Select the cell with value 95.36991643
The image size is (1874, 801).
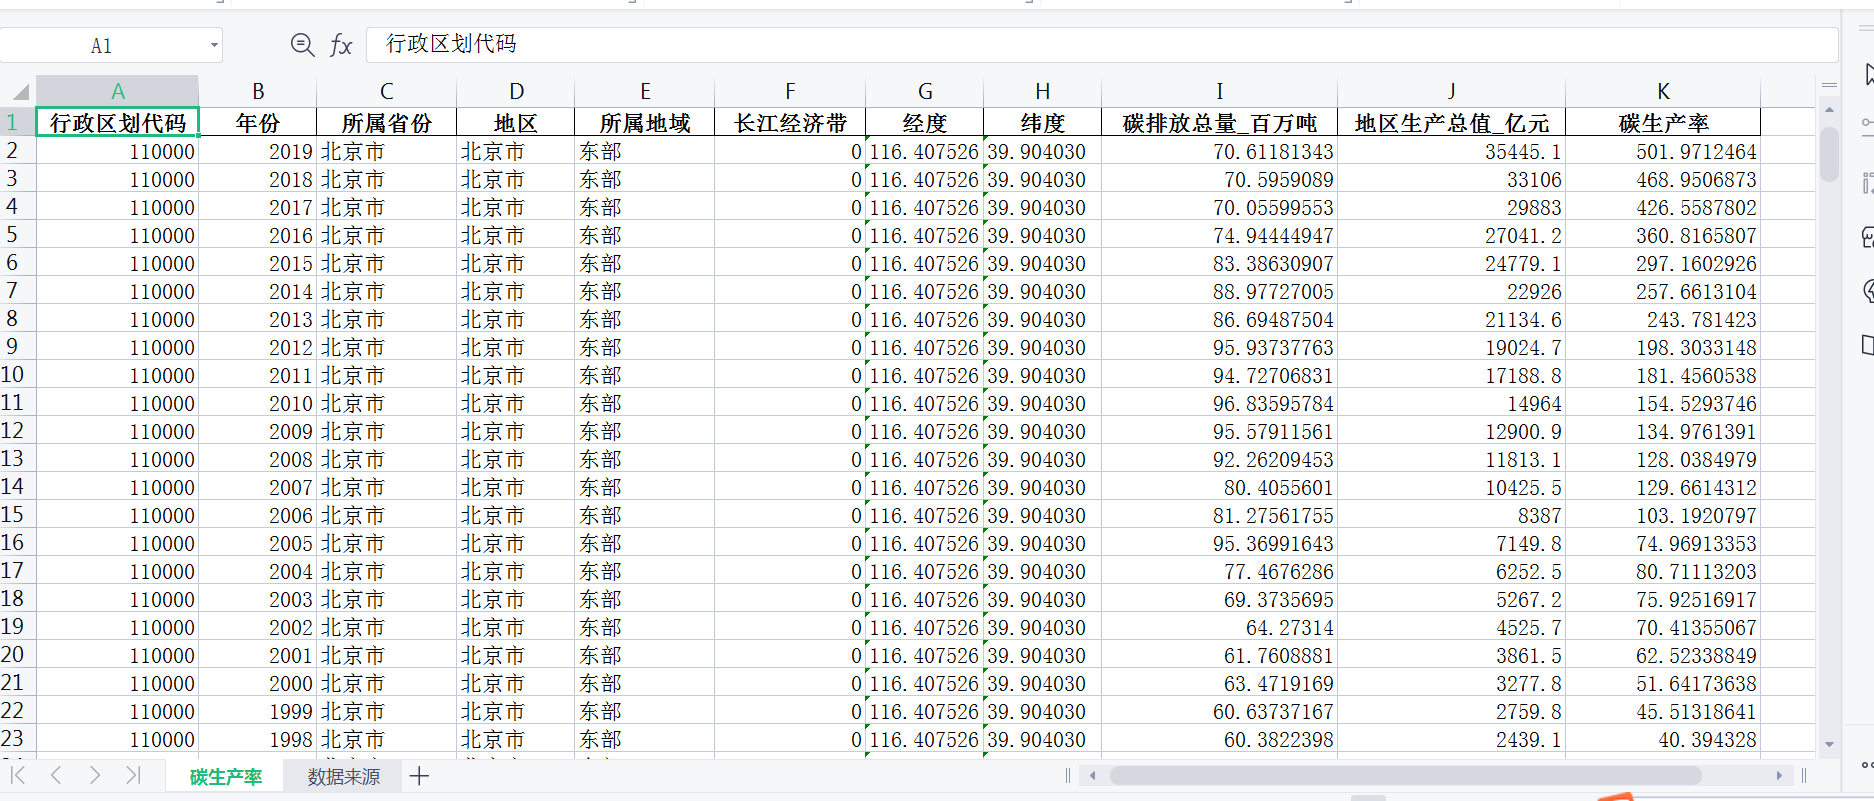pos(1220,543)
